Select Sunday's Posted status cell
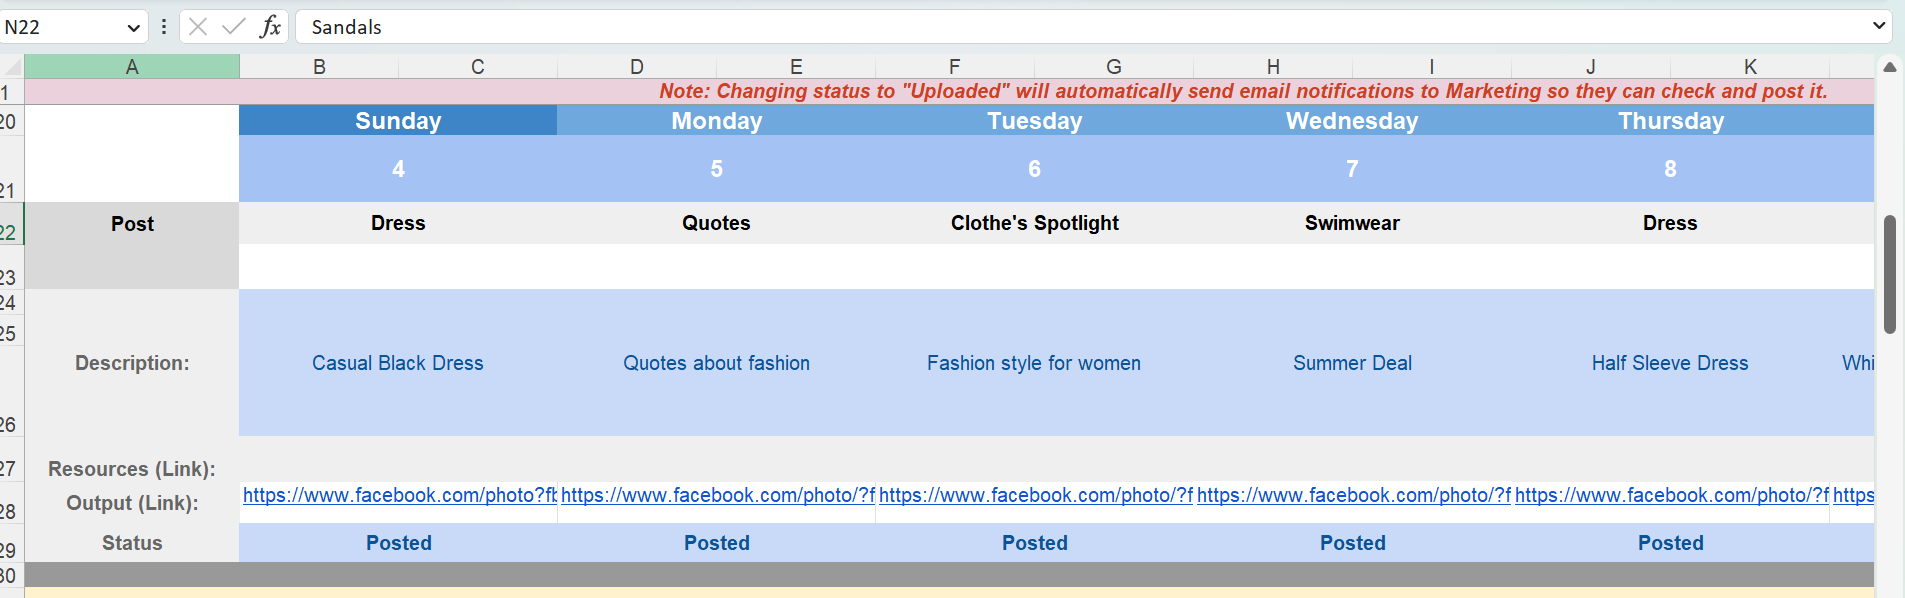 click(398, 543)
